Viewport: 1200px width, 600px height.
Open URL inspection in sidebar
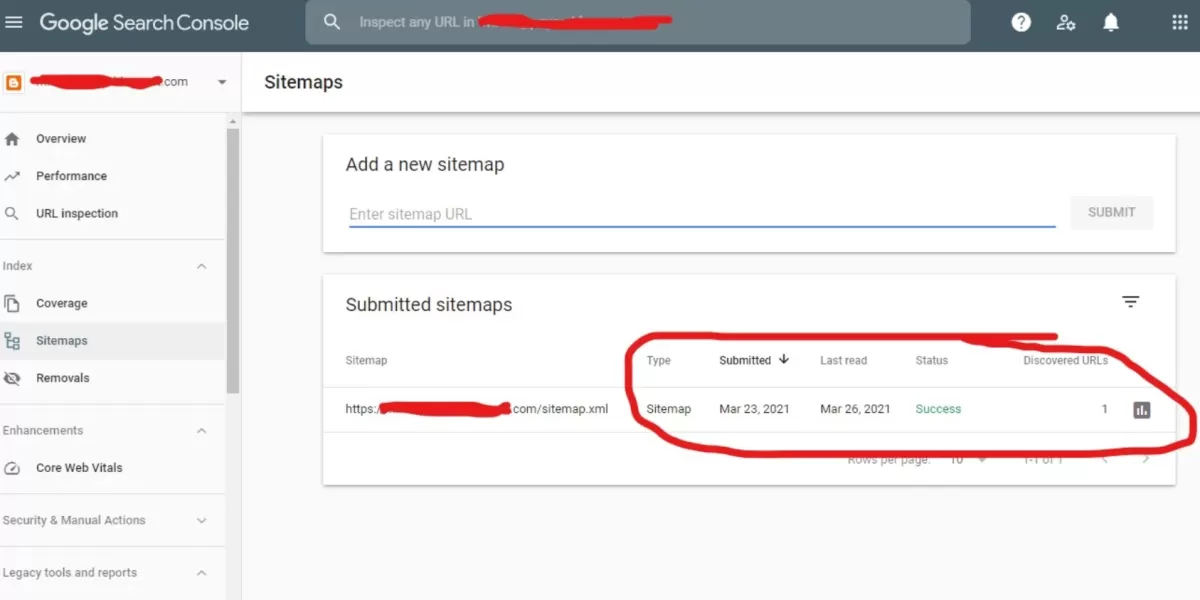77,213
